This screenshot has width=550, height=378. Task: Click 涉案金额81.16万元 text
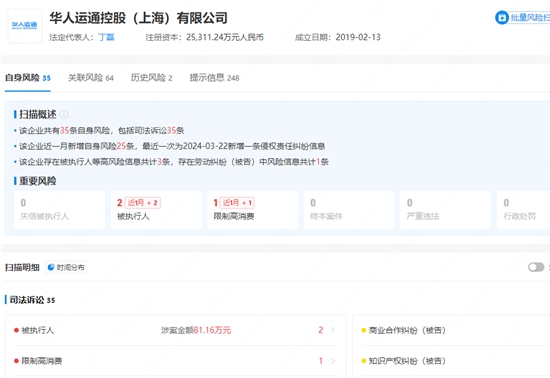196,330
